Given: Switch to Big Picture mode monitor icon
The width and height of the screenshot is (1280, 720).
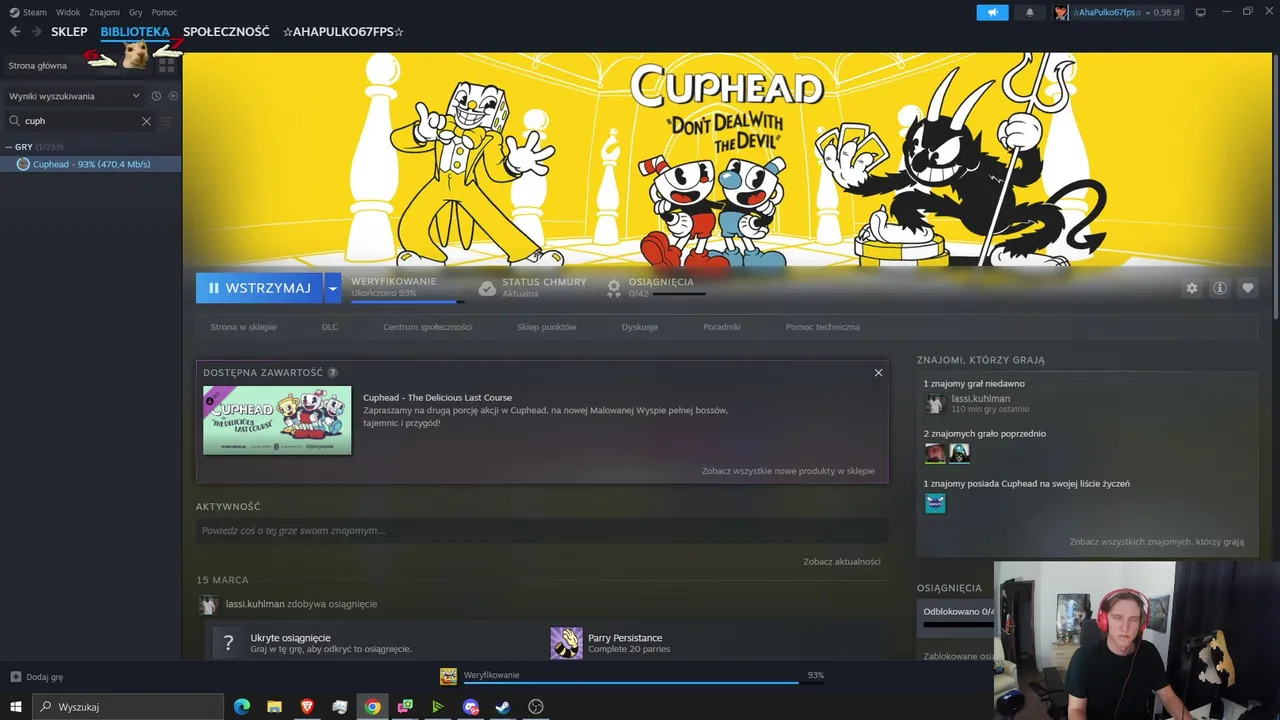Looking at the screenshot, I should [x=1201, y=12].
